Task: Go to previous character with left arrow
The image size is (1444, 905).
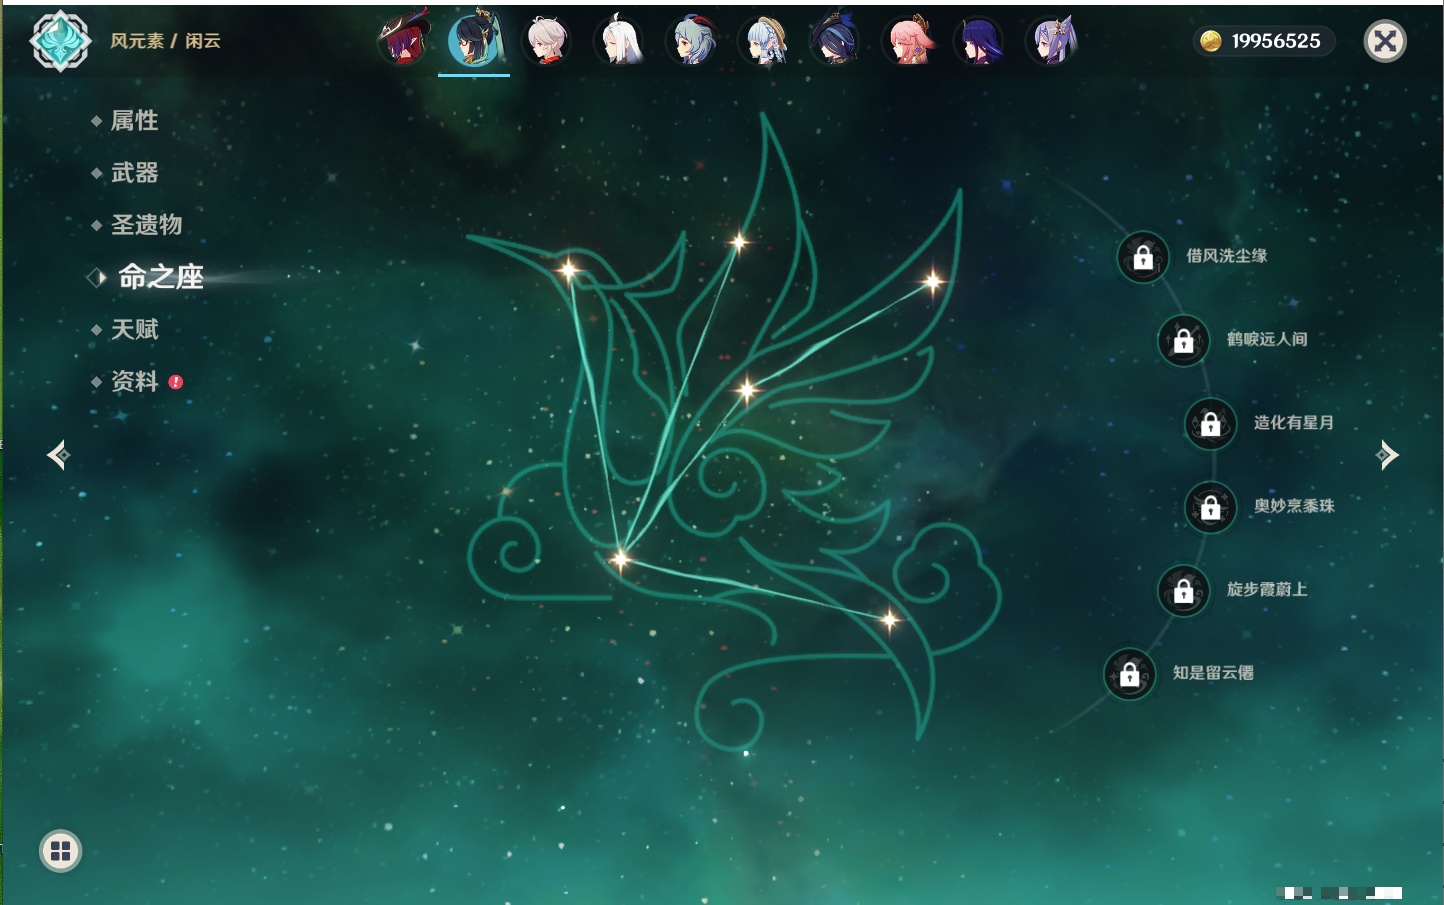Action: [58, 455]
